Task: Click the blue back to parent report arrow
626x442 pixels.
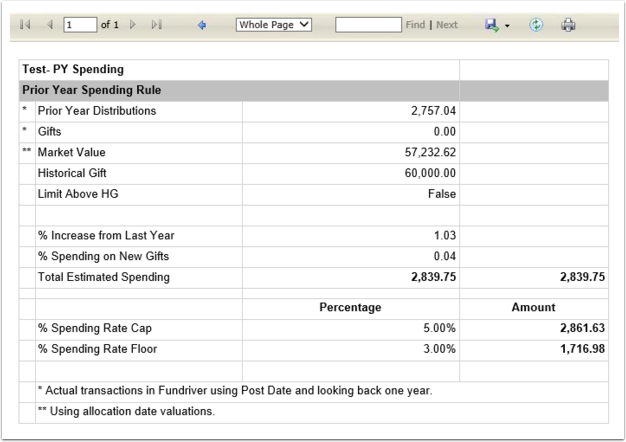Action: [202, 25]
